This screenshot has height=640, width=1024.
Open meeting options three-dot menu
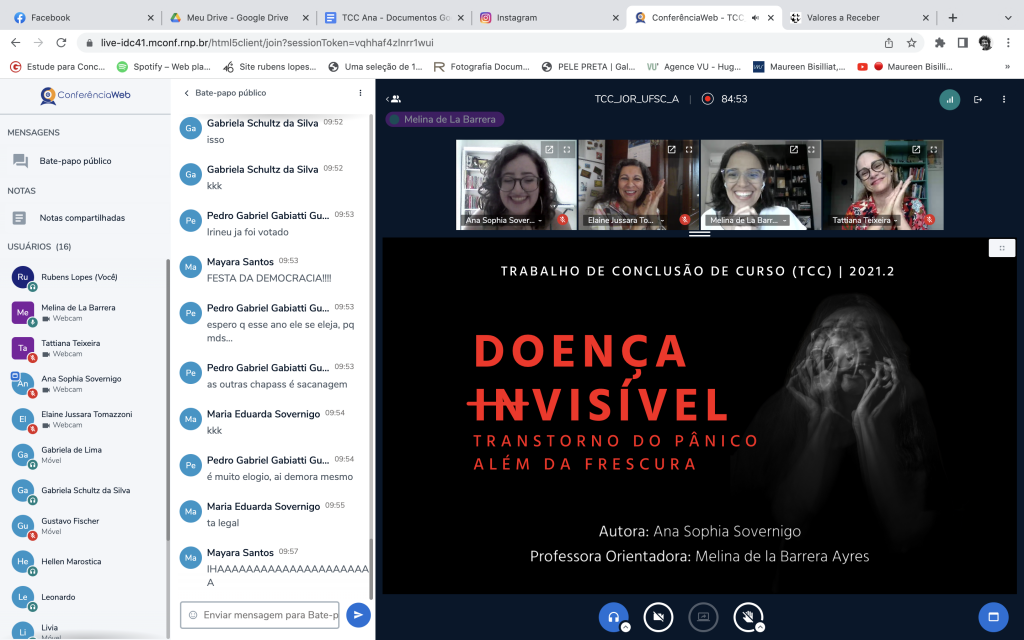coord(1005,99)
